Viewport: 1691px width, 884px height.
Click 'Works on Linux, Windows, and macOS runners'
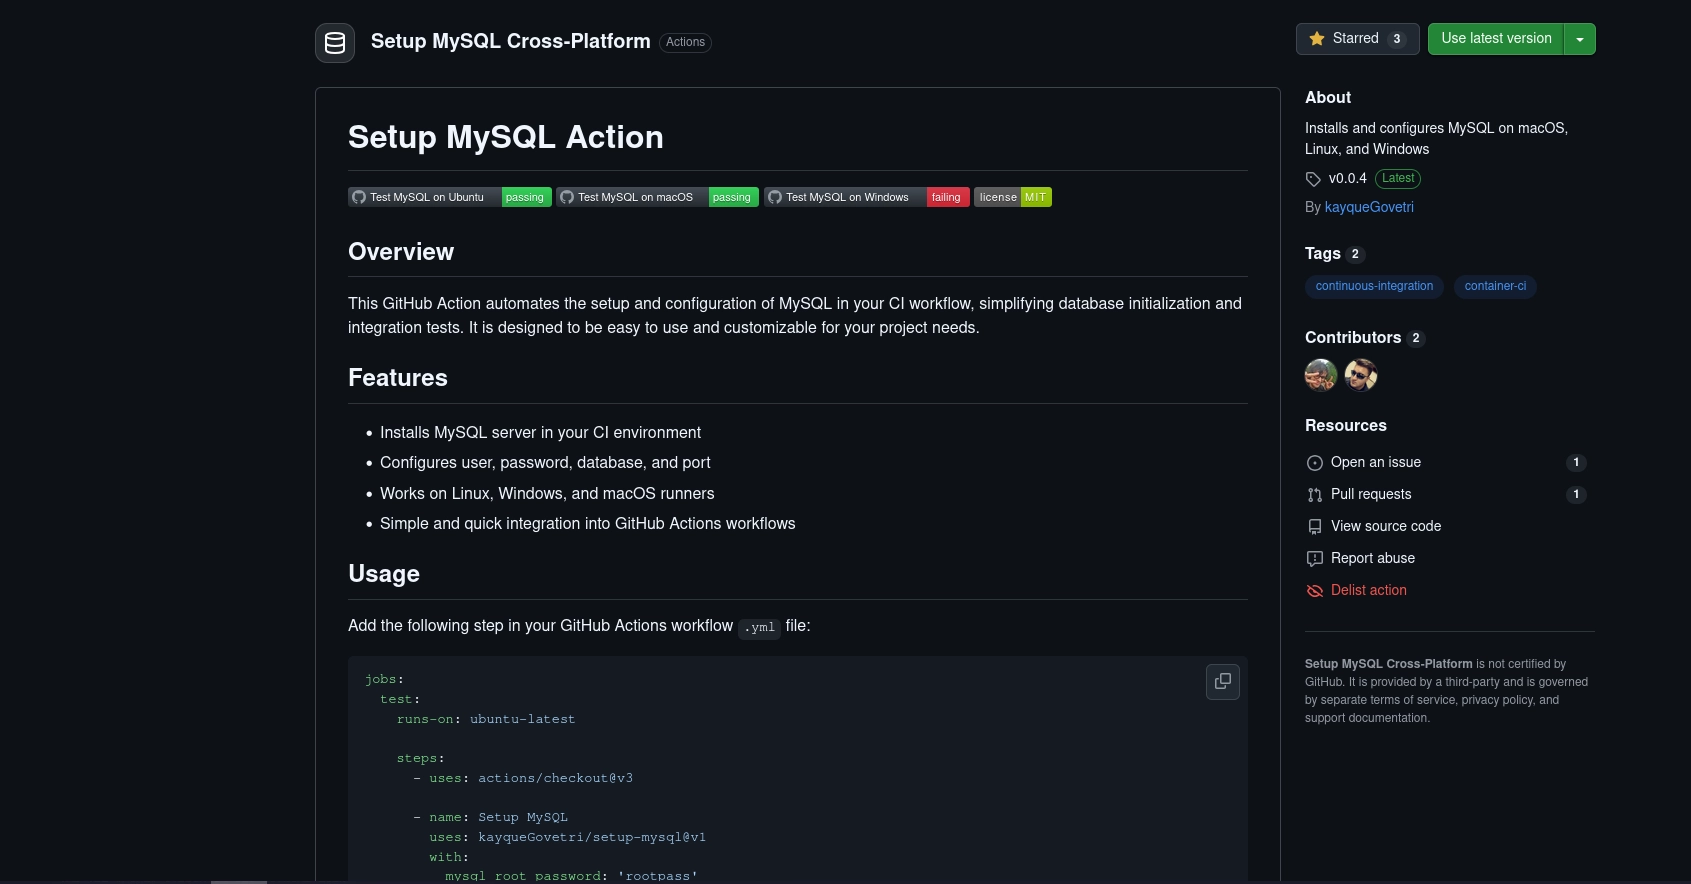(547, 494)
